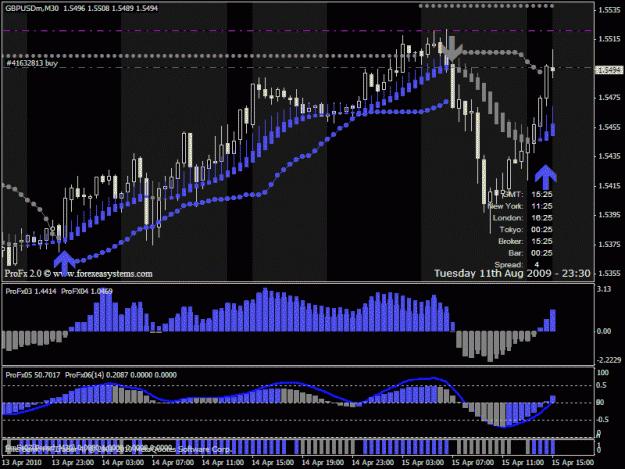Click the 14 Apr 15:00 time axis label
The height and width of the screenshot is (469, 625).
(273, 463)
